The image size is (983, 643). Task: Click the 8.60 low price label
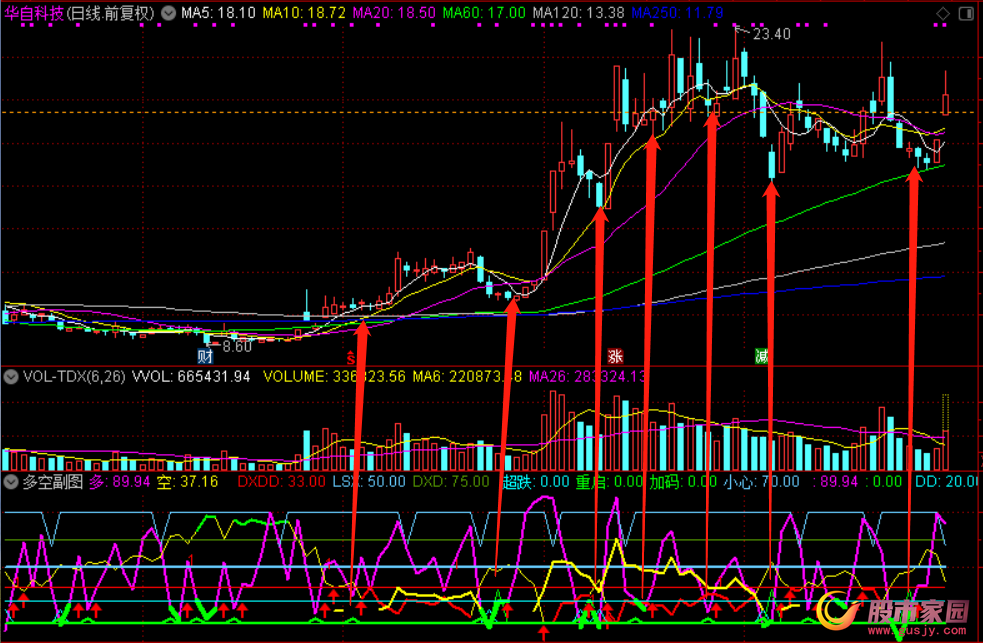237,346
